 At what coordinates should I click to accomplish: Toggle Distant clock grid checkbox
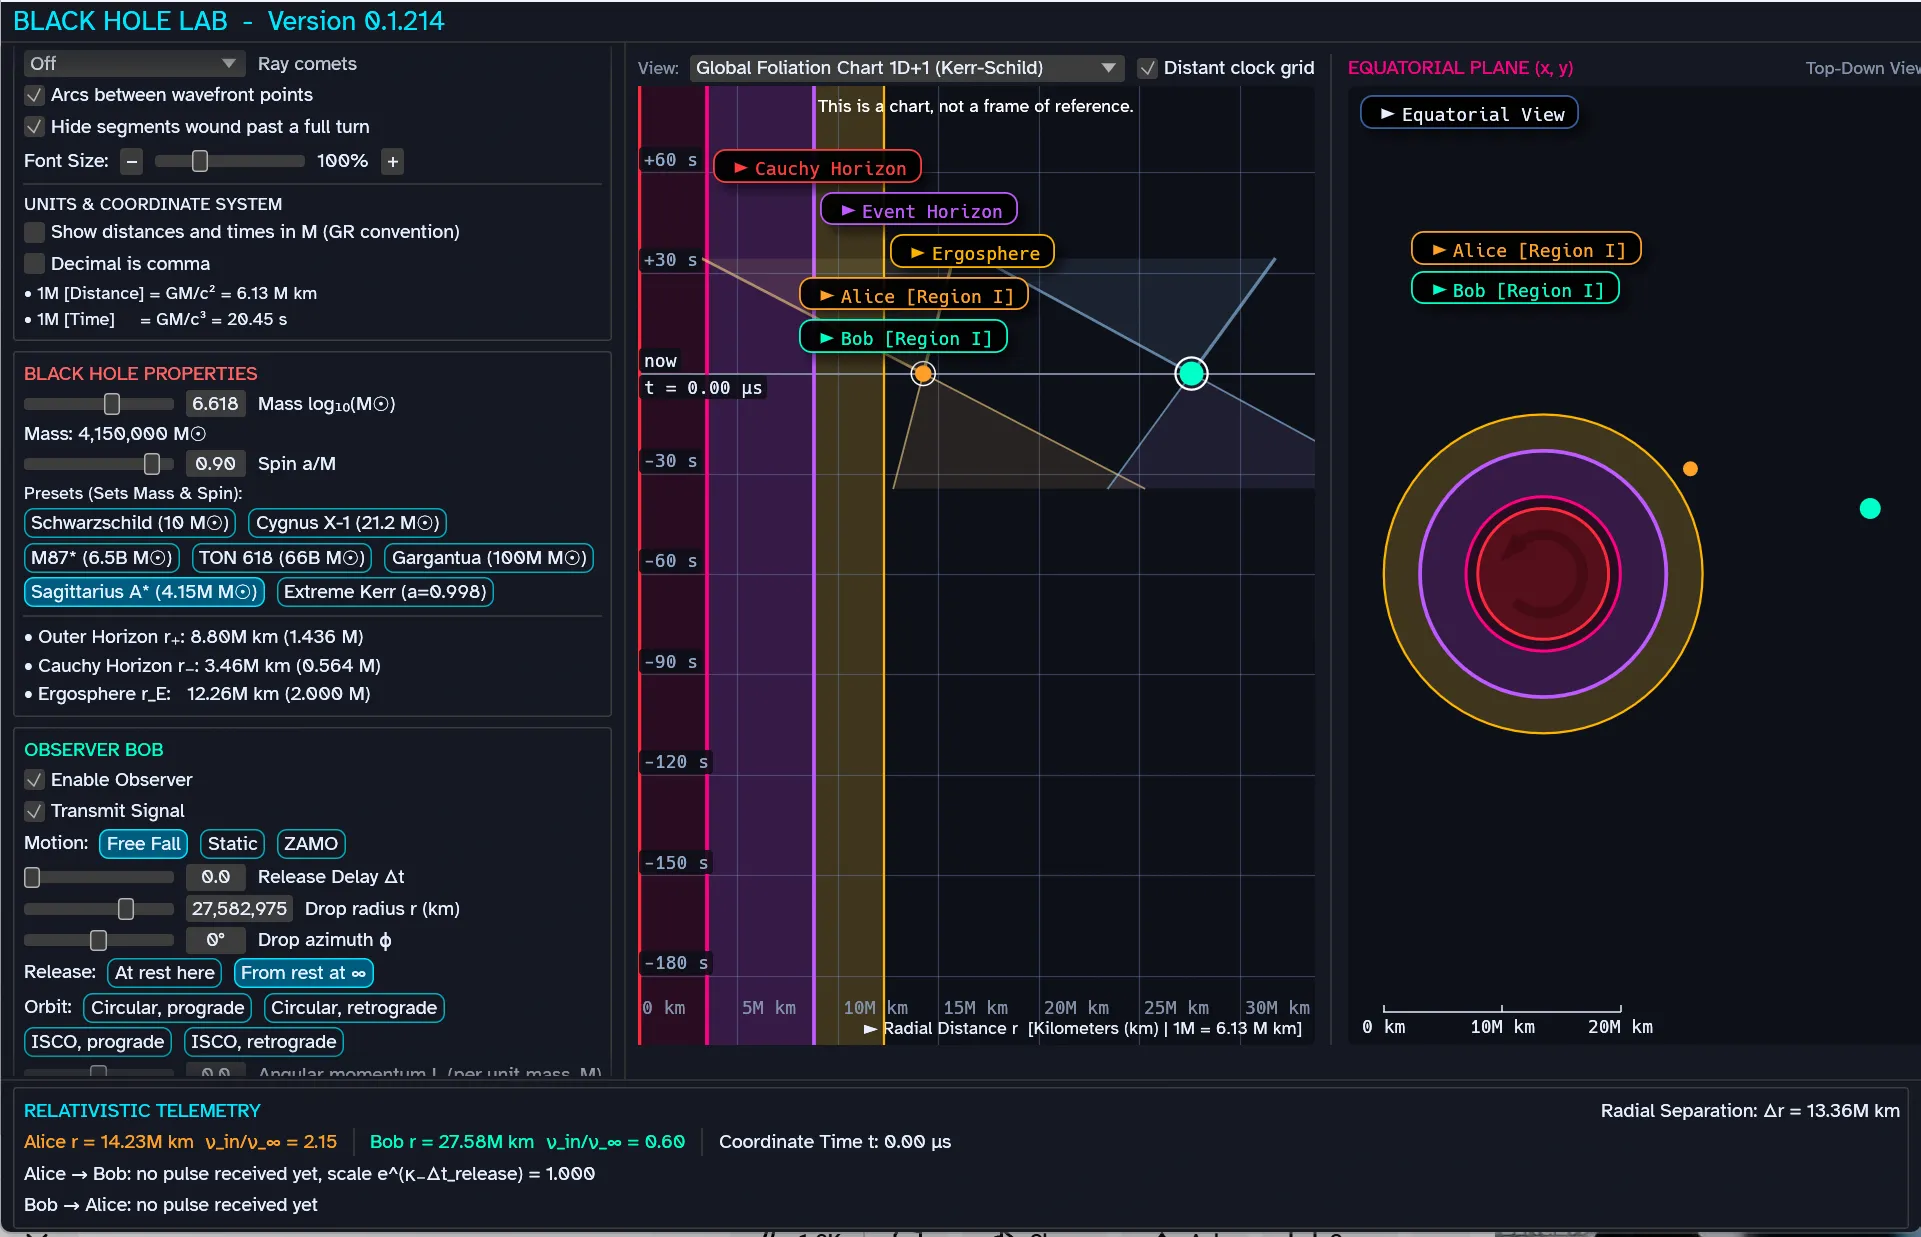(x=1147, y=68)
